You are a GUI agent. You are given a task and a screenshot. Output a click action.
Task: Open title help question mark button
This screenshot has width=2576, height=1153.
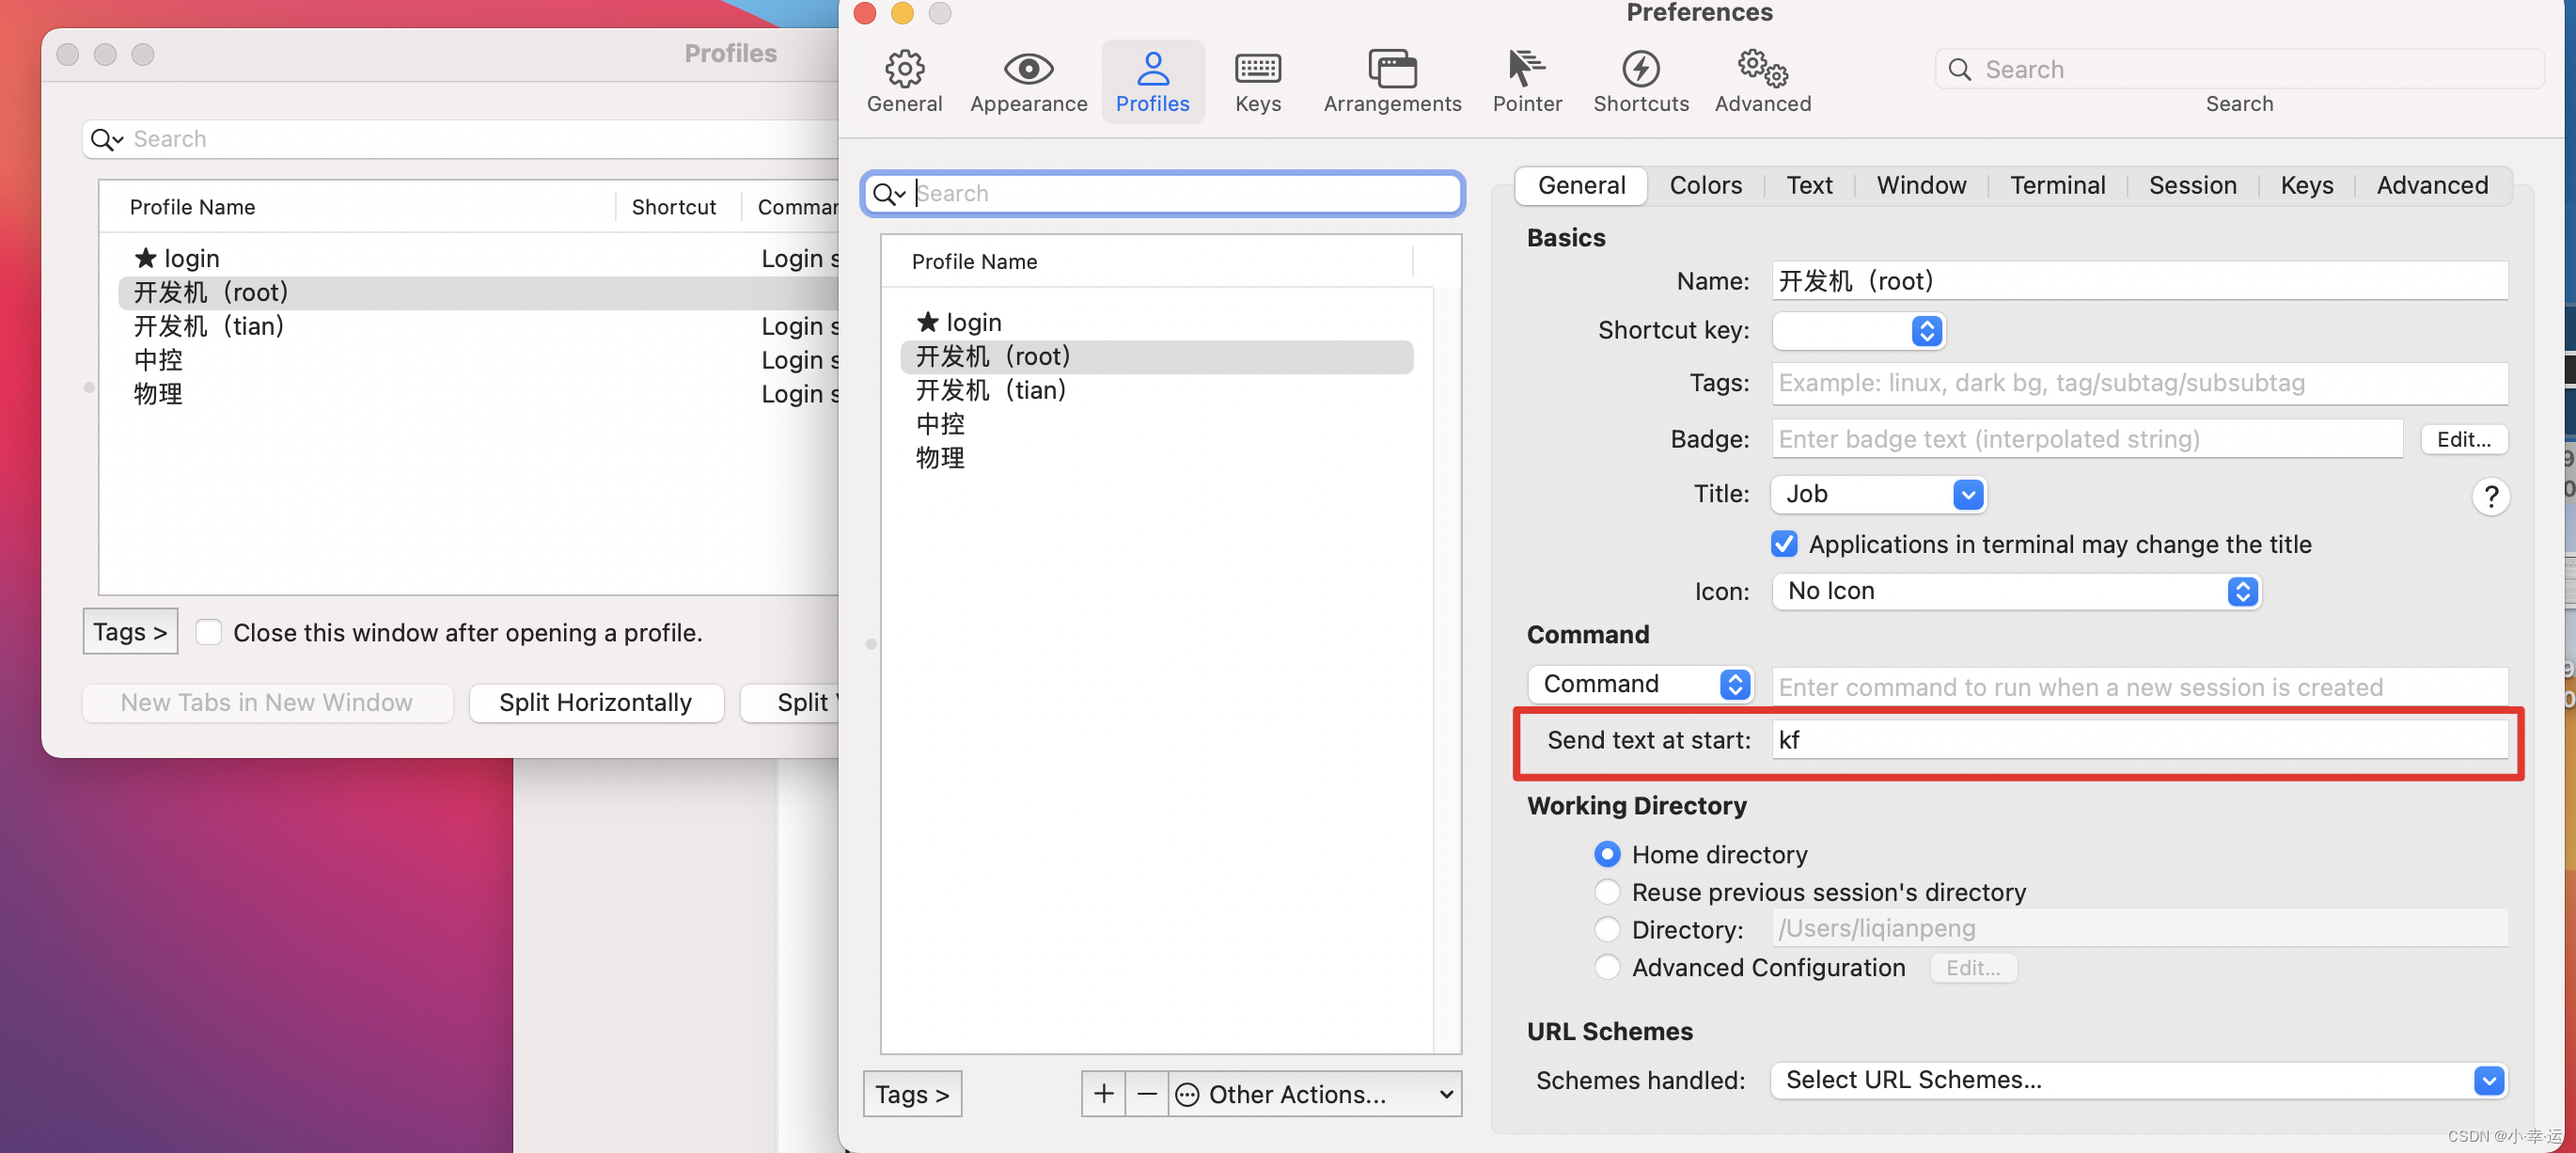pyautogui.click(x=2490, y=495)
